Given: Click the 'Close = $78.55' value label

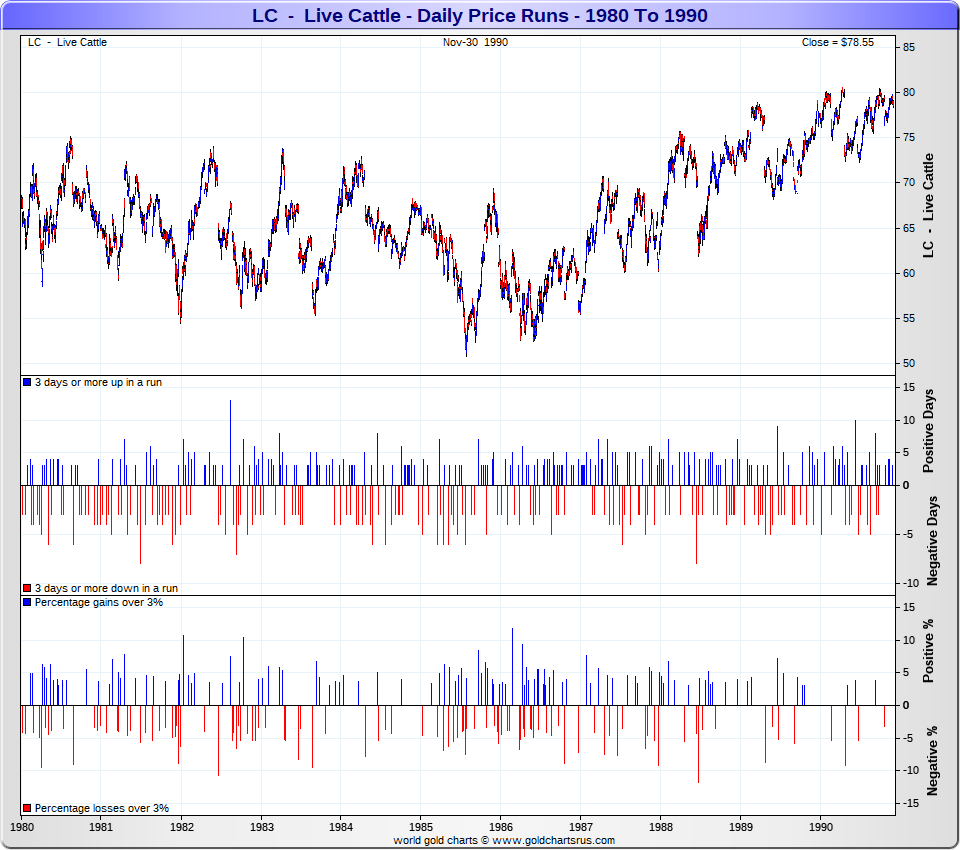Looking at the screenshot, I should click(837, 43).
